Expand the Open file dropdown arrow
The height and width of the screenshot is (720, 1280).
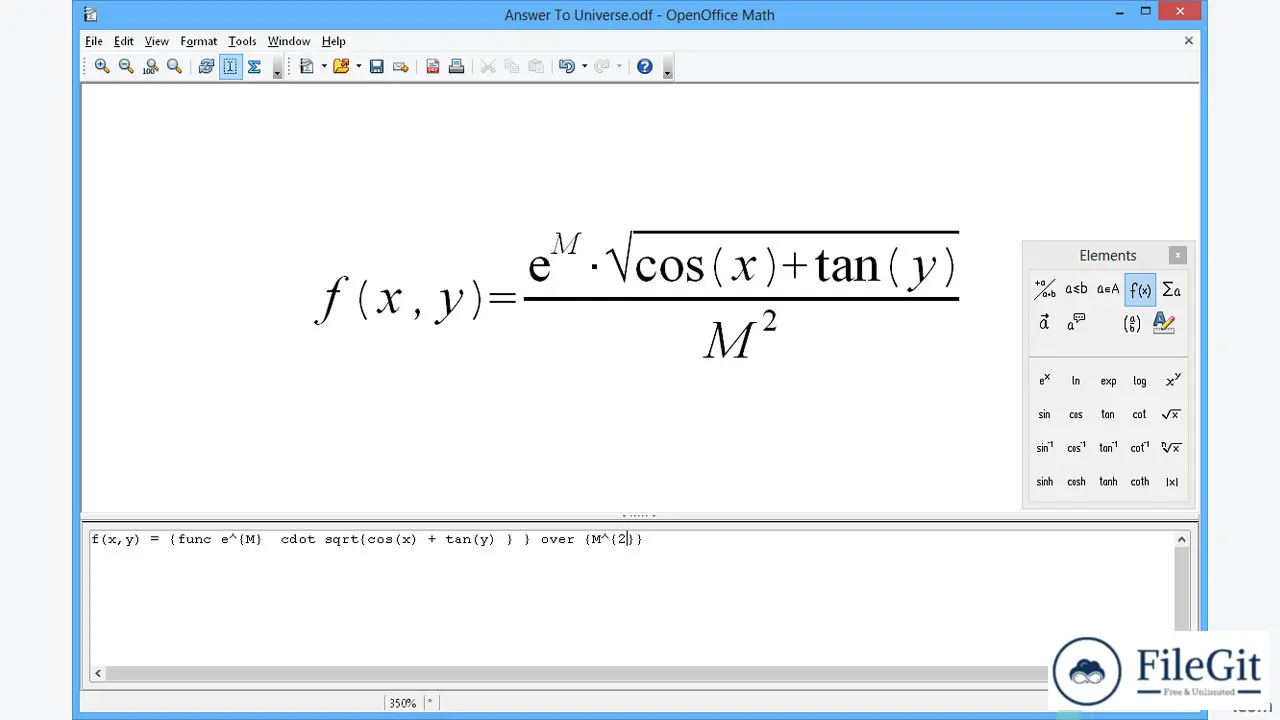tap(358, 66)
